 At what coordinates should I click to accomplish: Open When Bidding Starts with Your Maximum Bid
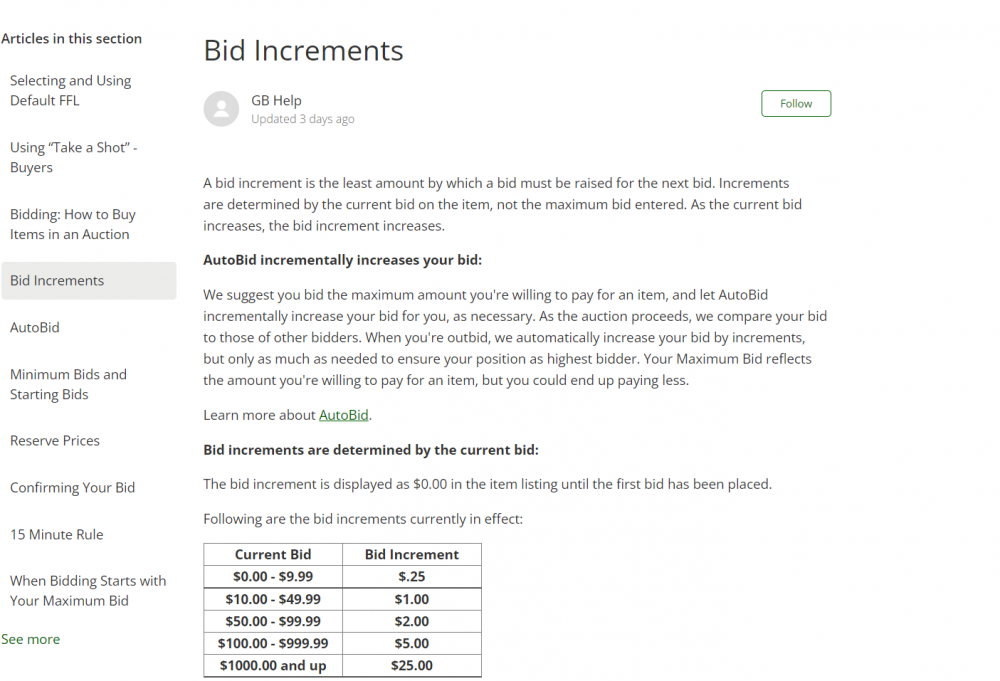click(88, 590)
